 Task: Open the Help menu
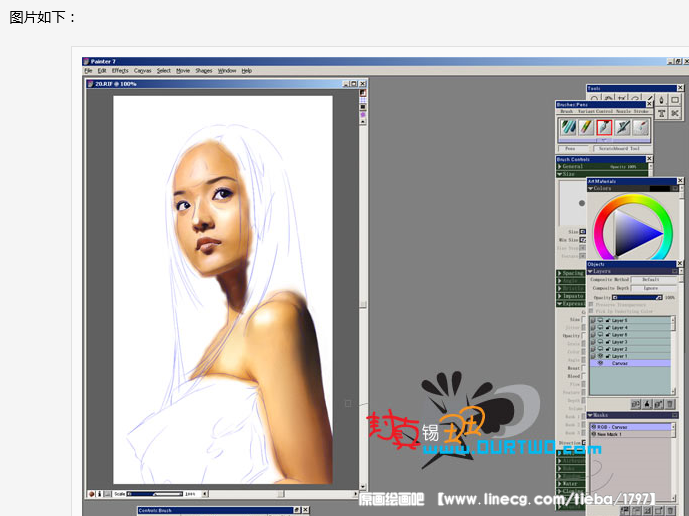247,71
